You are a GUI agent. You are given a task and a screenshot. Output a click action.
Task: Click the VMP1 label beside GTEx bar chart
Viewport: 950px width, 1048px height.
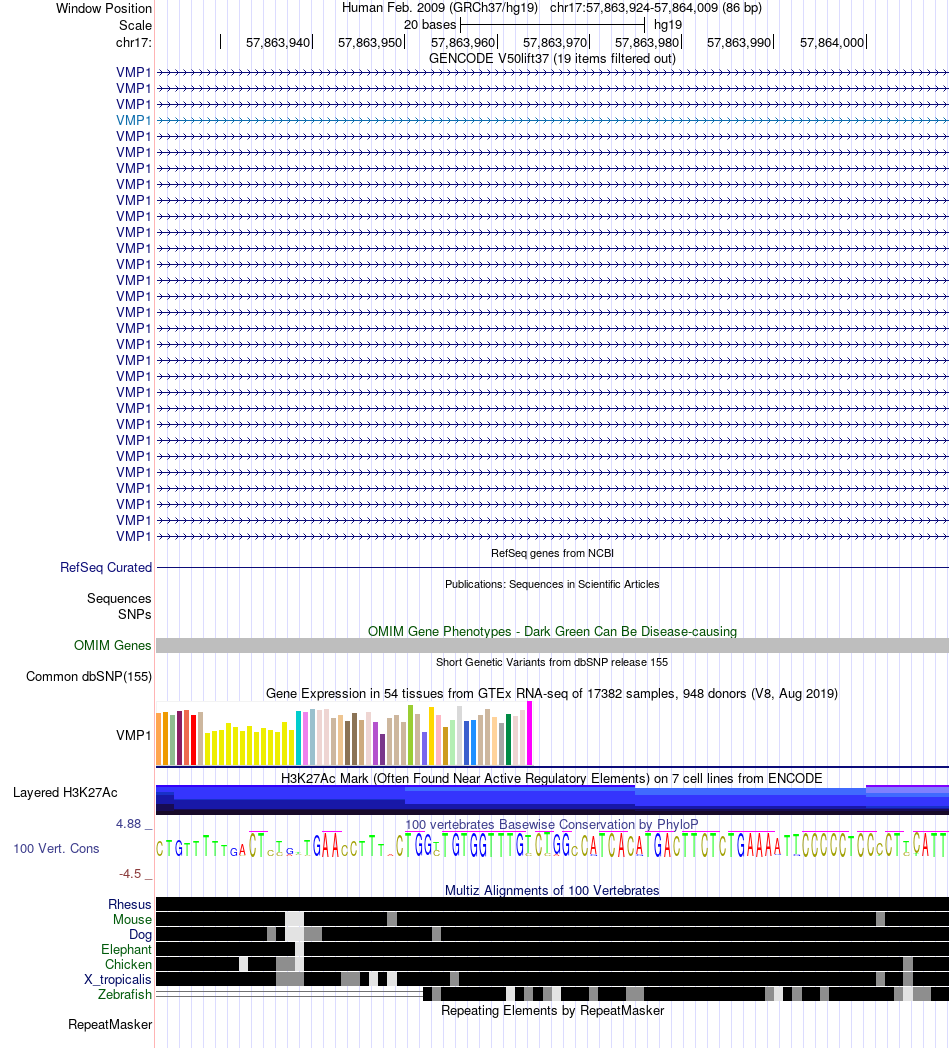(134, 735)
